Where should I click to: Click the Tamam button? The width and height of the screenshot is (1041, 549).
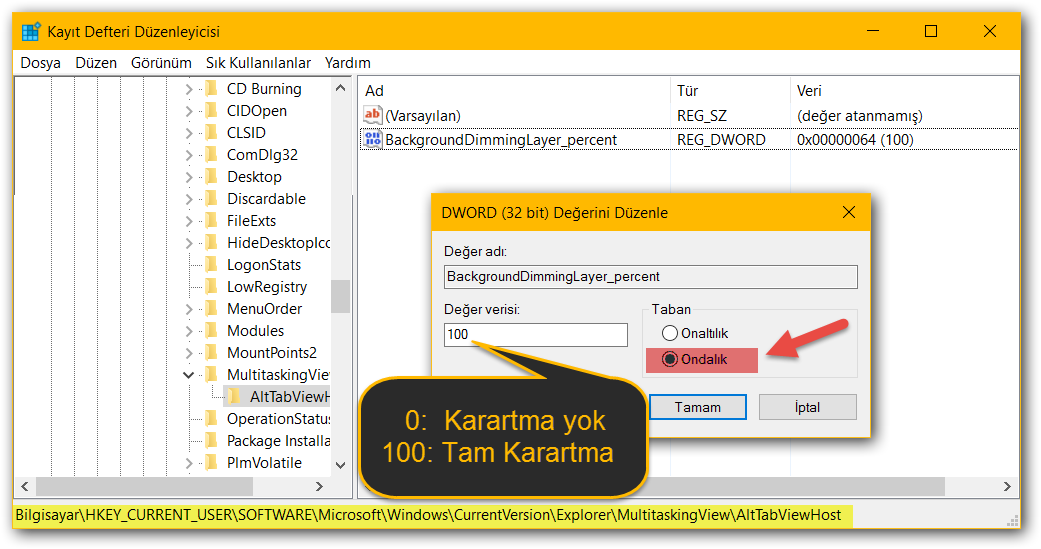click(x=697, y=407)
